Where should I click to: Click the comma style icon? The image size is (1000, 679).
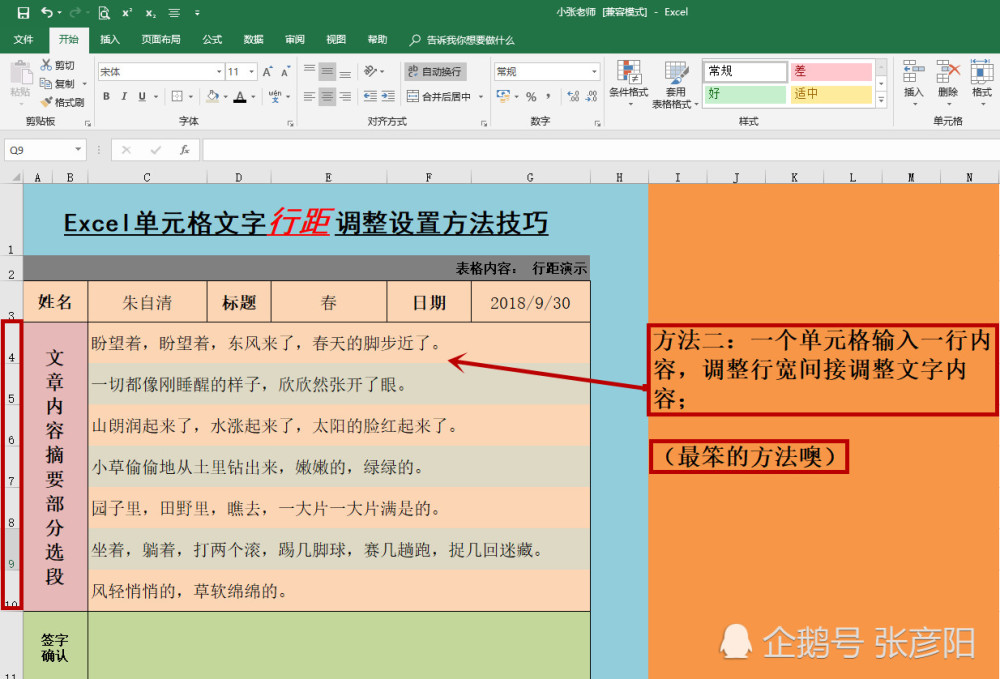[x=548, y=96]
